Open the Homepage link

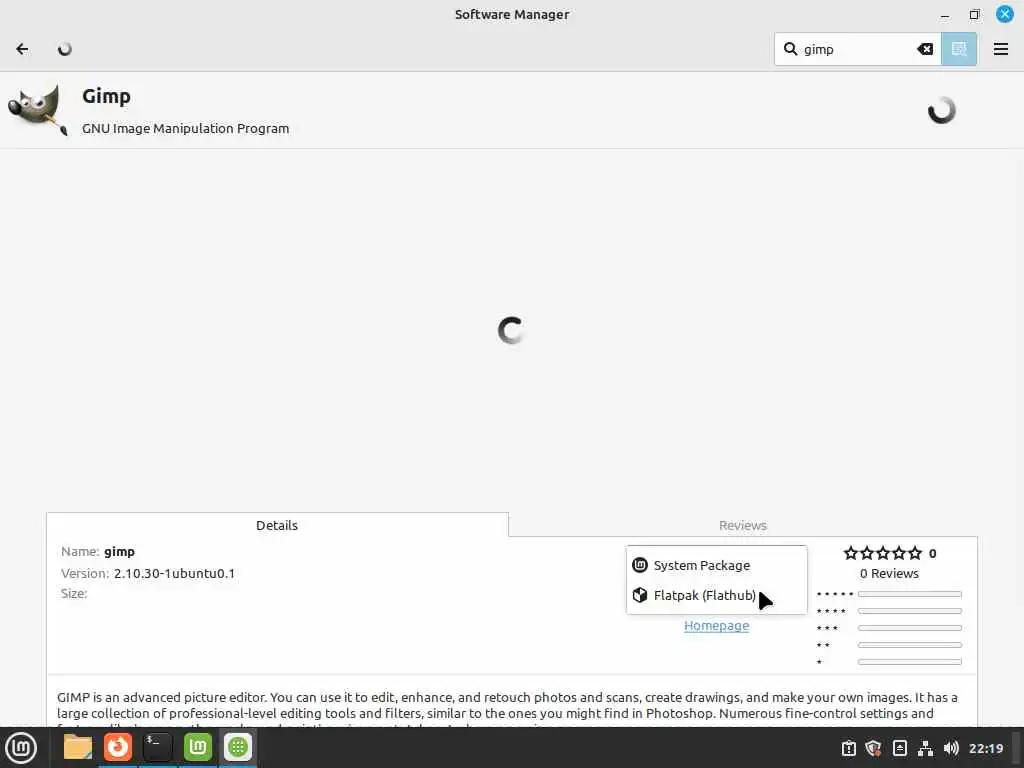716,626
